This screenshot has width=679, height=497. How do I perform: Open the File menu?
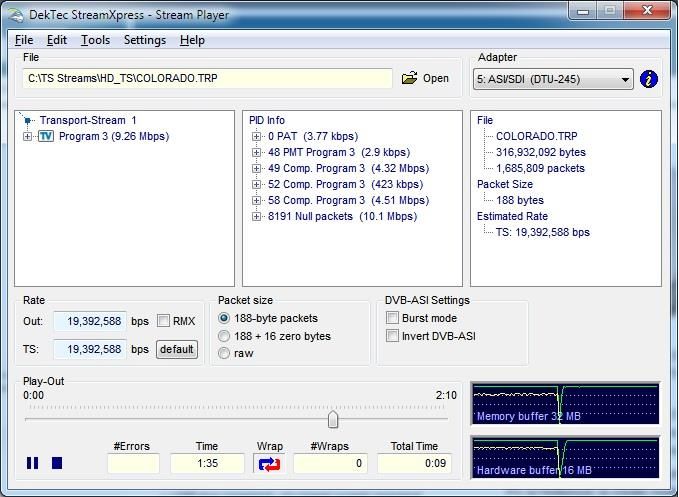(x=24, y=40)
